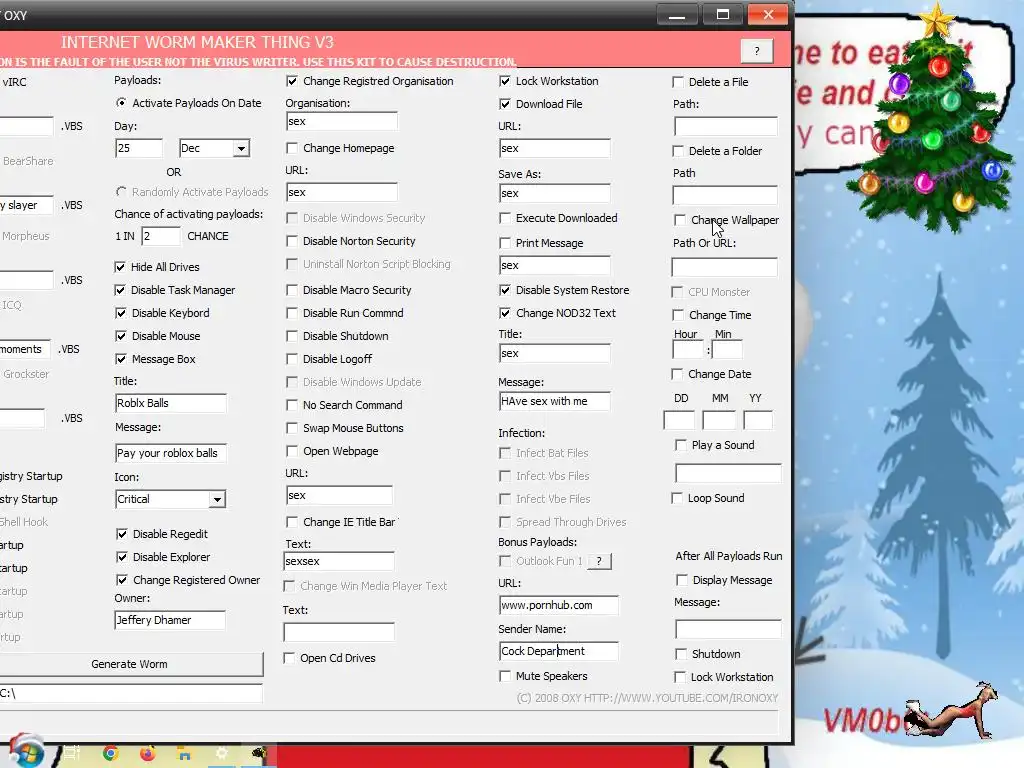Toggle Disable Explorer checkbox
Image resolution: width=1024 pixels, height=768 pixels.
(x=121, y=556)
